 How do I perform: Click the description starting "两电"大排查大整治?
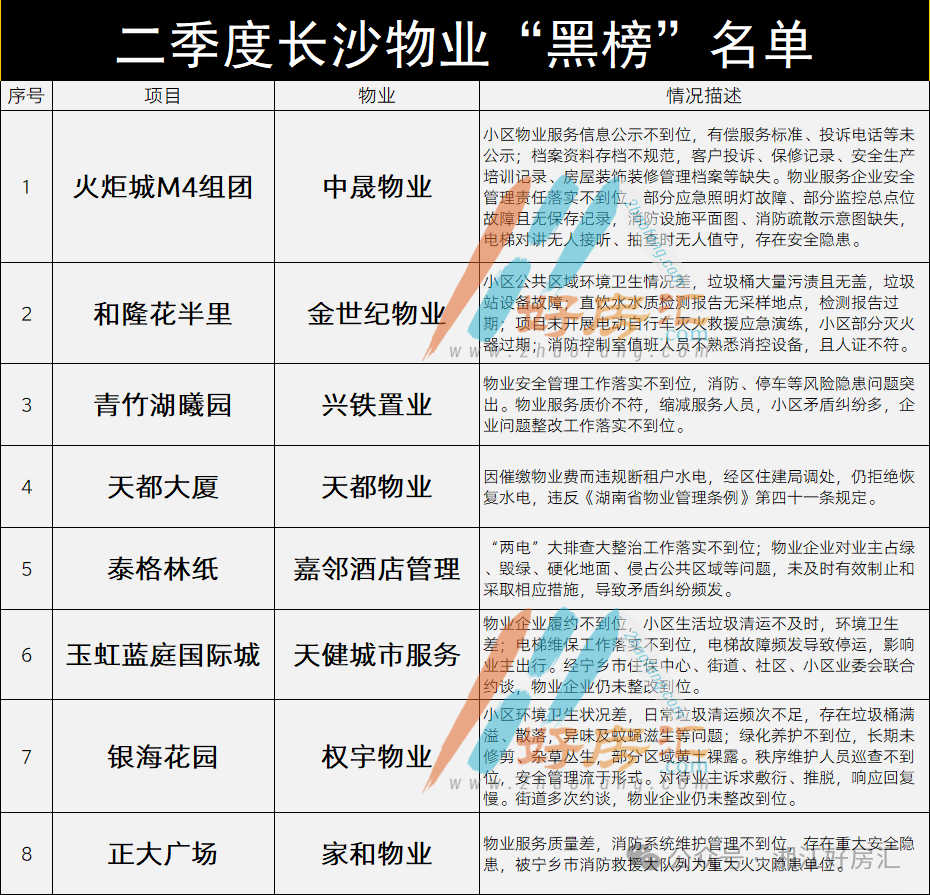tap(699, 568)
